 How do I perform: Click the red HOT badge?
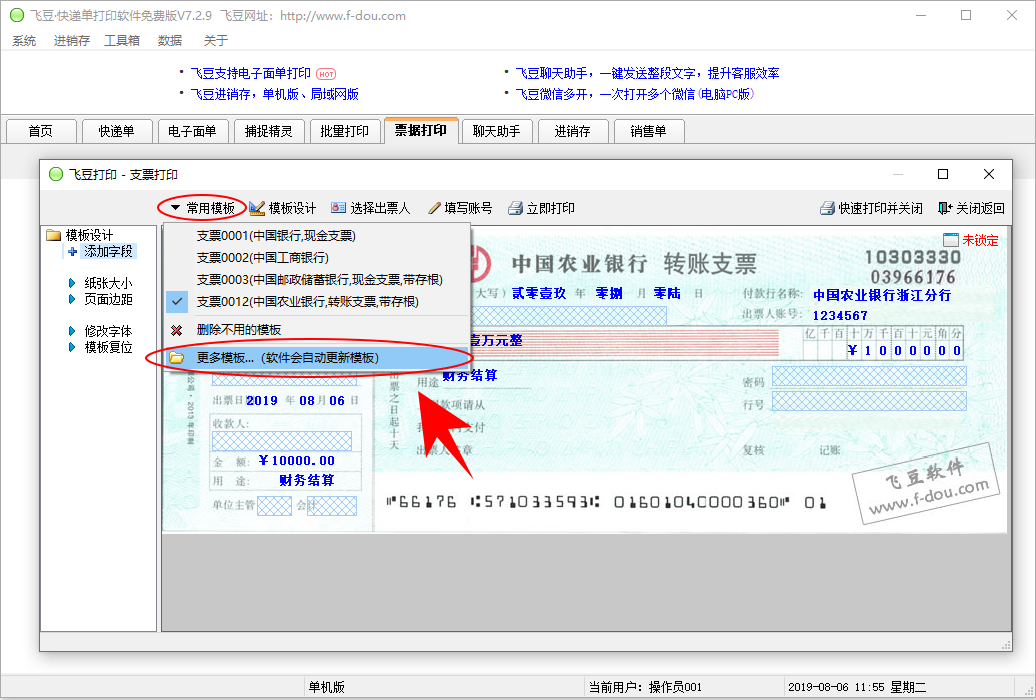[326, 74]
